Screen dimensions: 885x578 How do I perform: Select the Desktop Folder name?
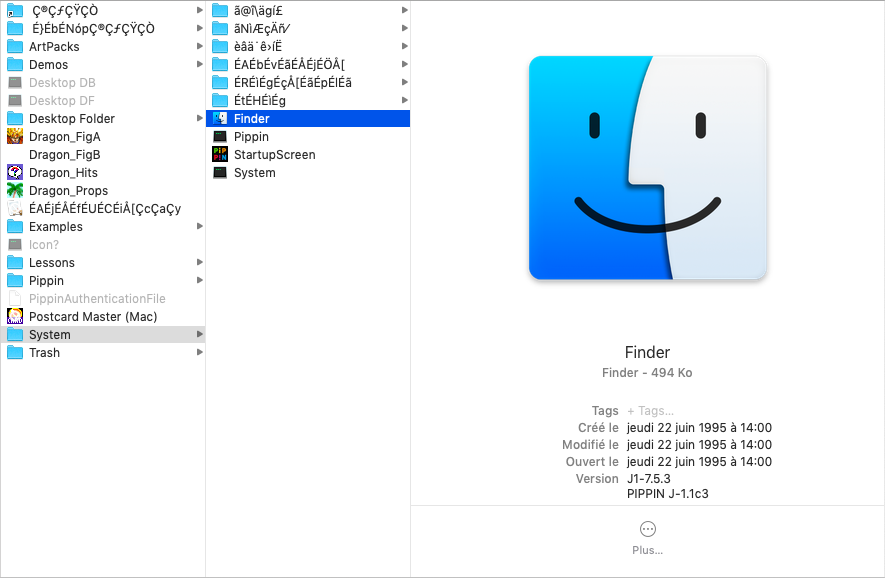pyautogui.click(x=72, y=119)
